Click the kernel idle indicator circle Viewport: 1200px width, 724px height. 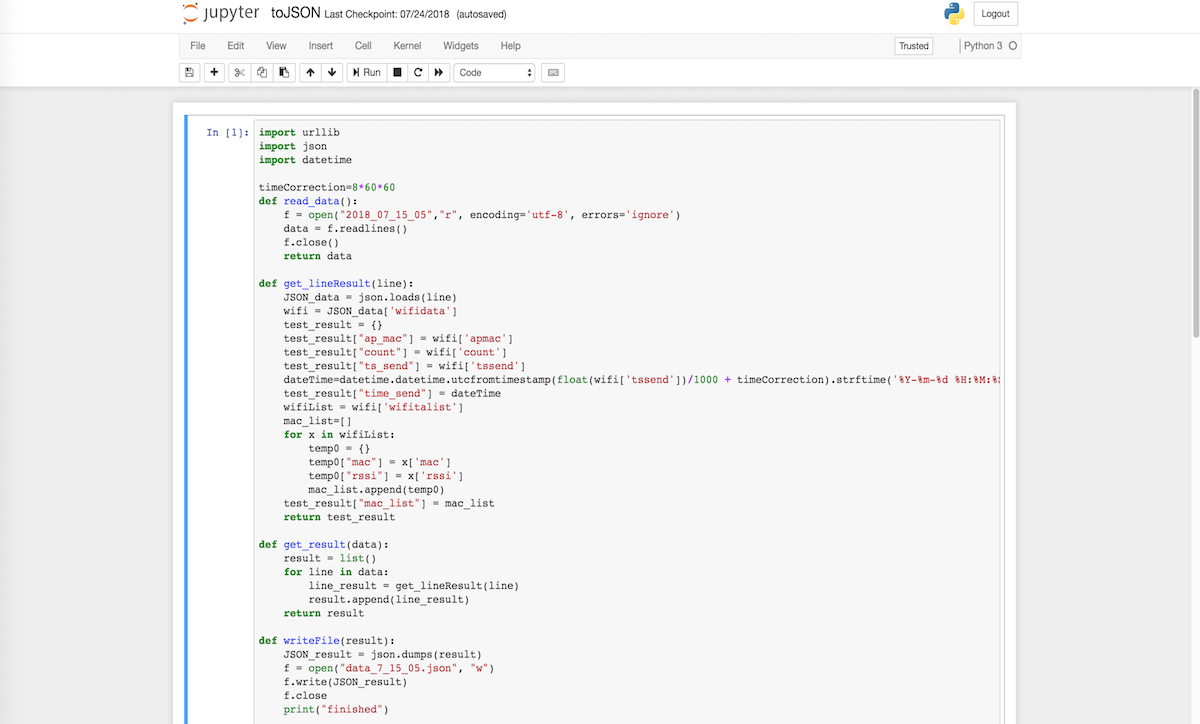(x=1013, y=46)
